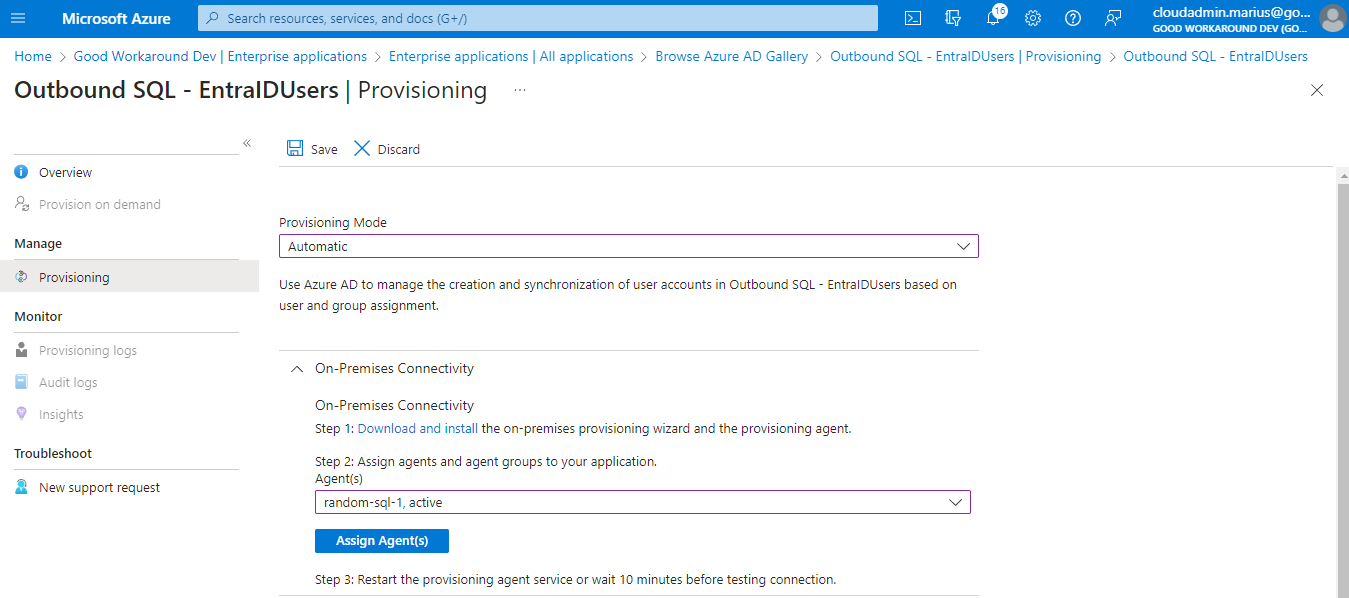The image size is (1349, 598).
Task: Follow the Download and install link
Action: pyautogui.click(x=417, y=428)
